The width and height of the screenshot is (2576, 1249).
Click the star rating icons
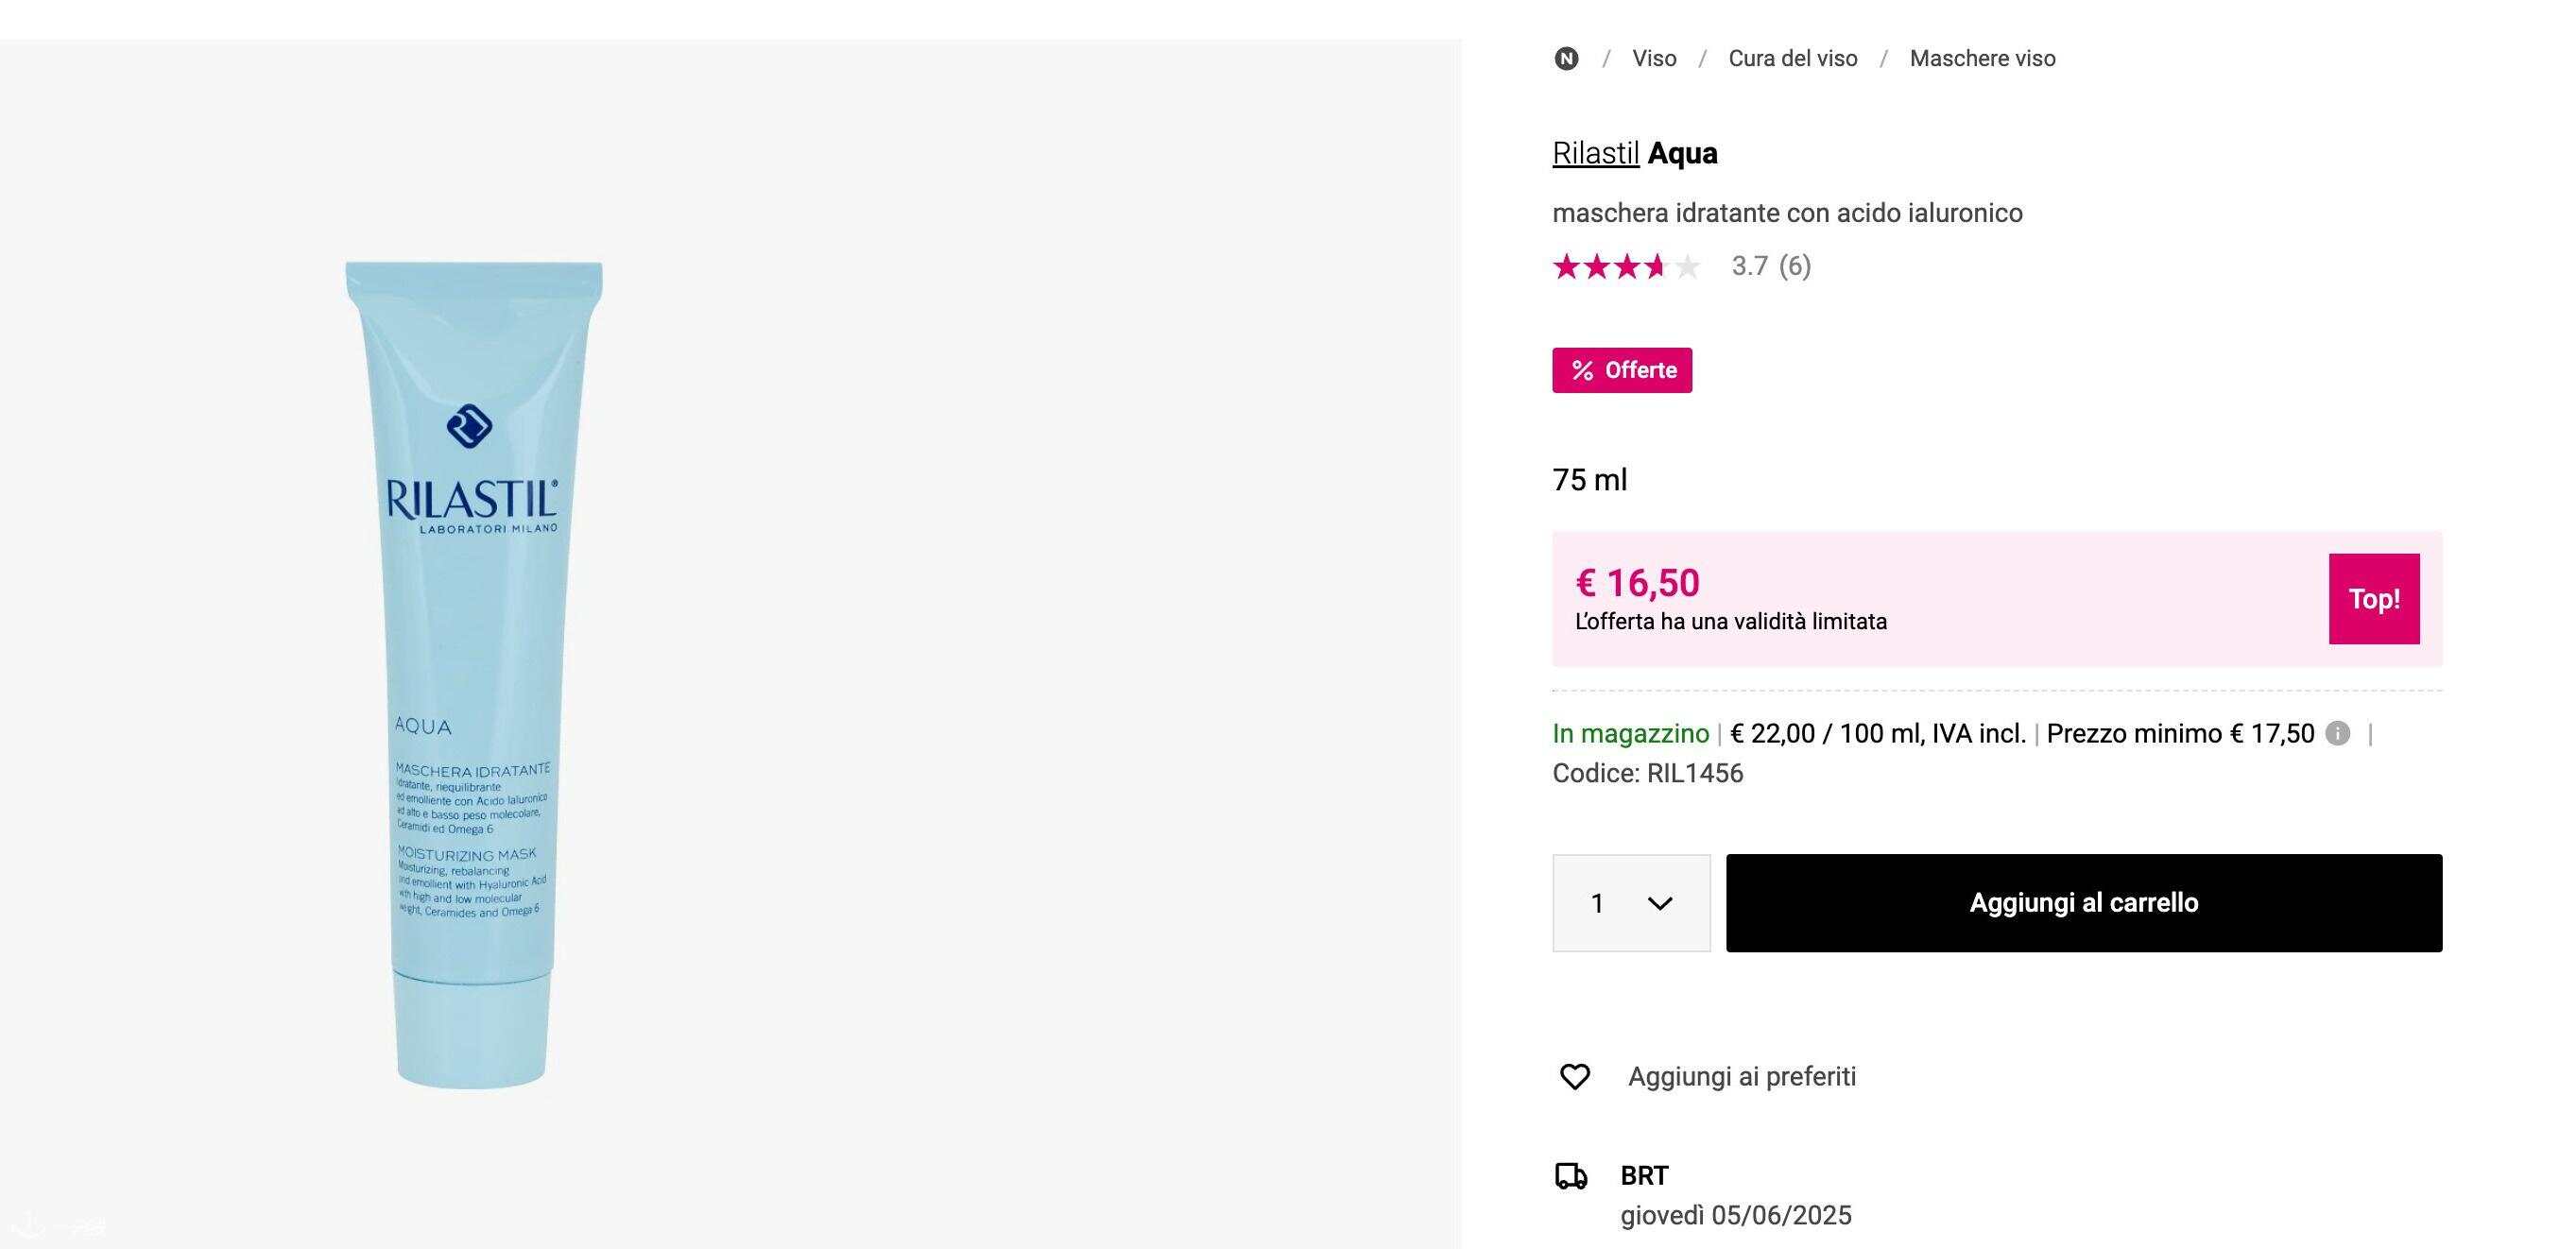pos(1626,266)
